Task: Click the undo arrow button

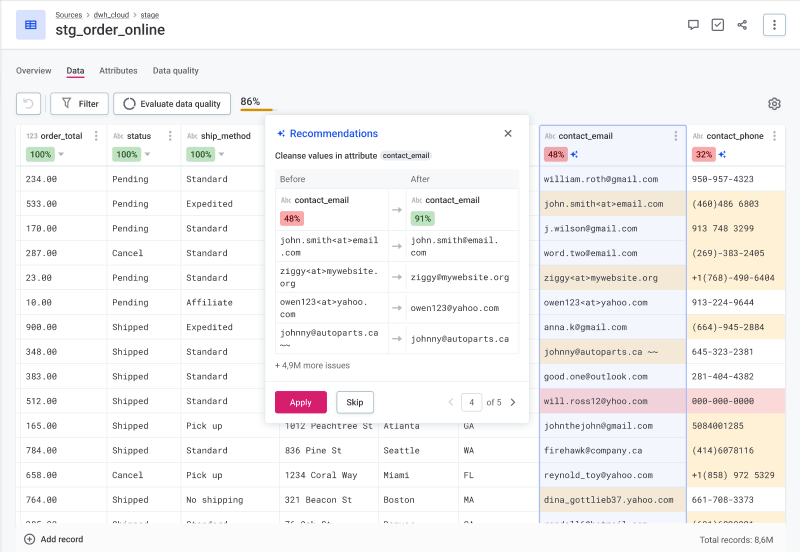Action: tap(29, 103)
